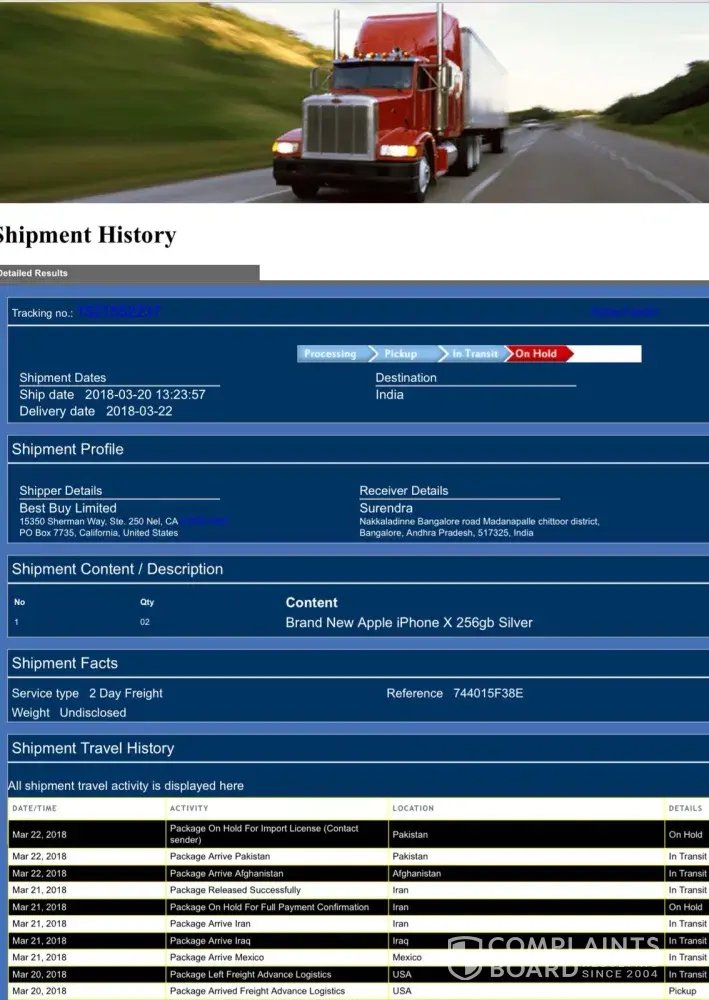709x1000 pixels.
Task: Click the receiver name Surendra
Action: click(386, 508)
